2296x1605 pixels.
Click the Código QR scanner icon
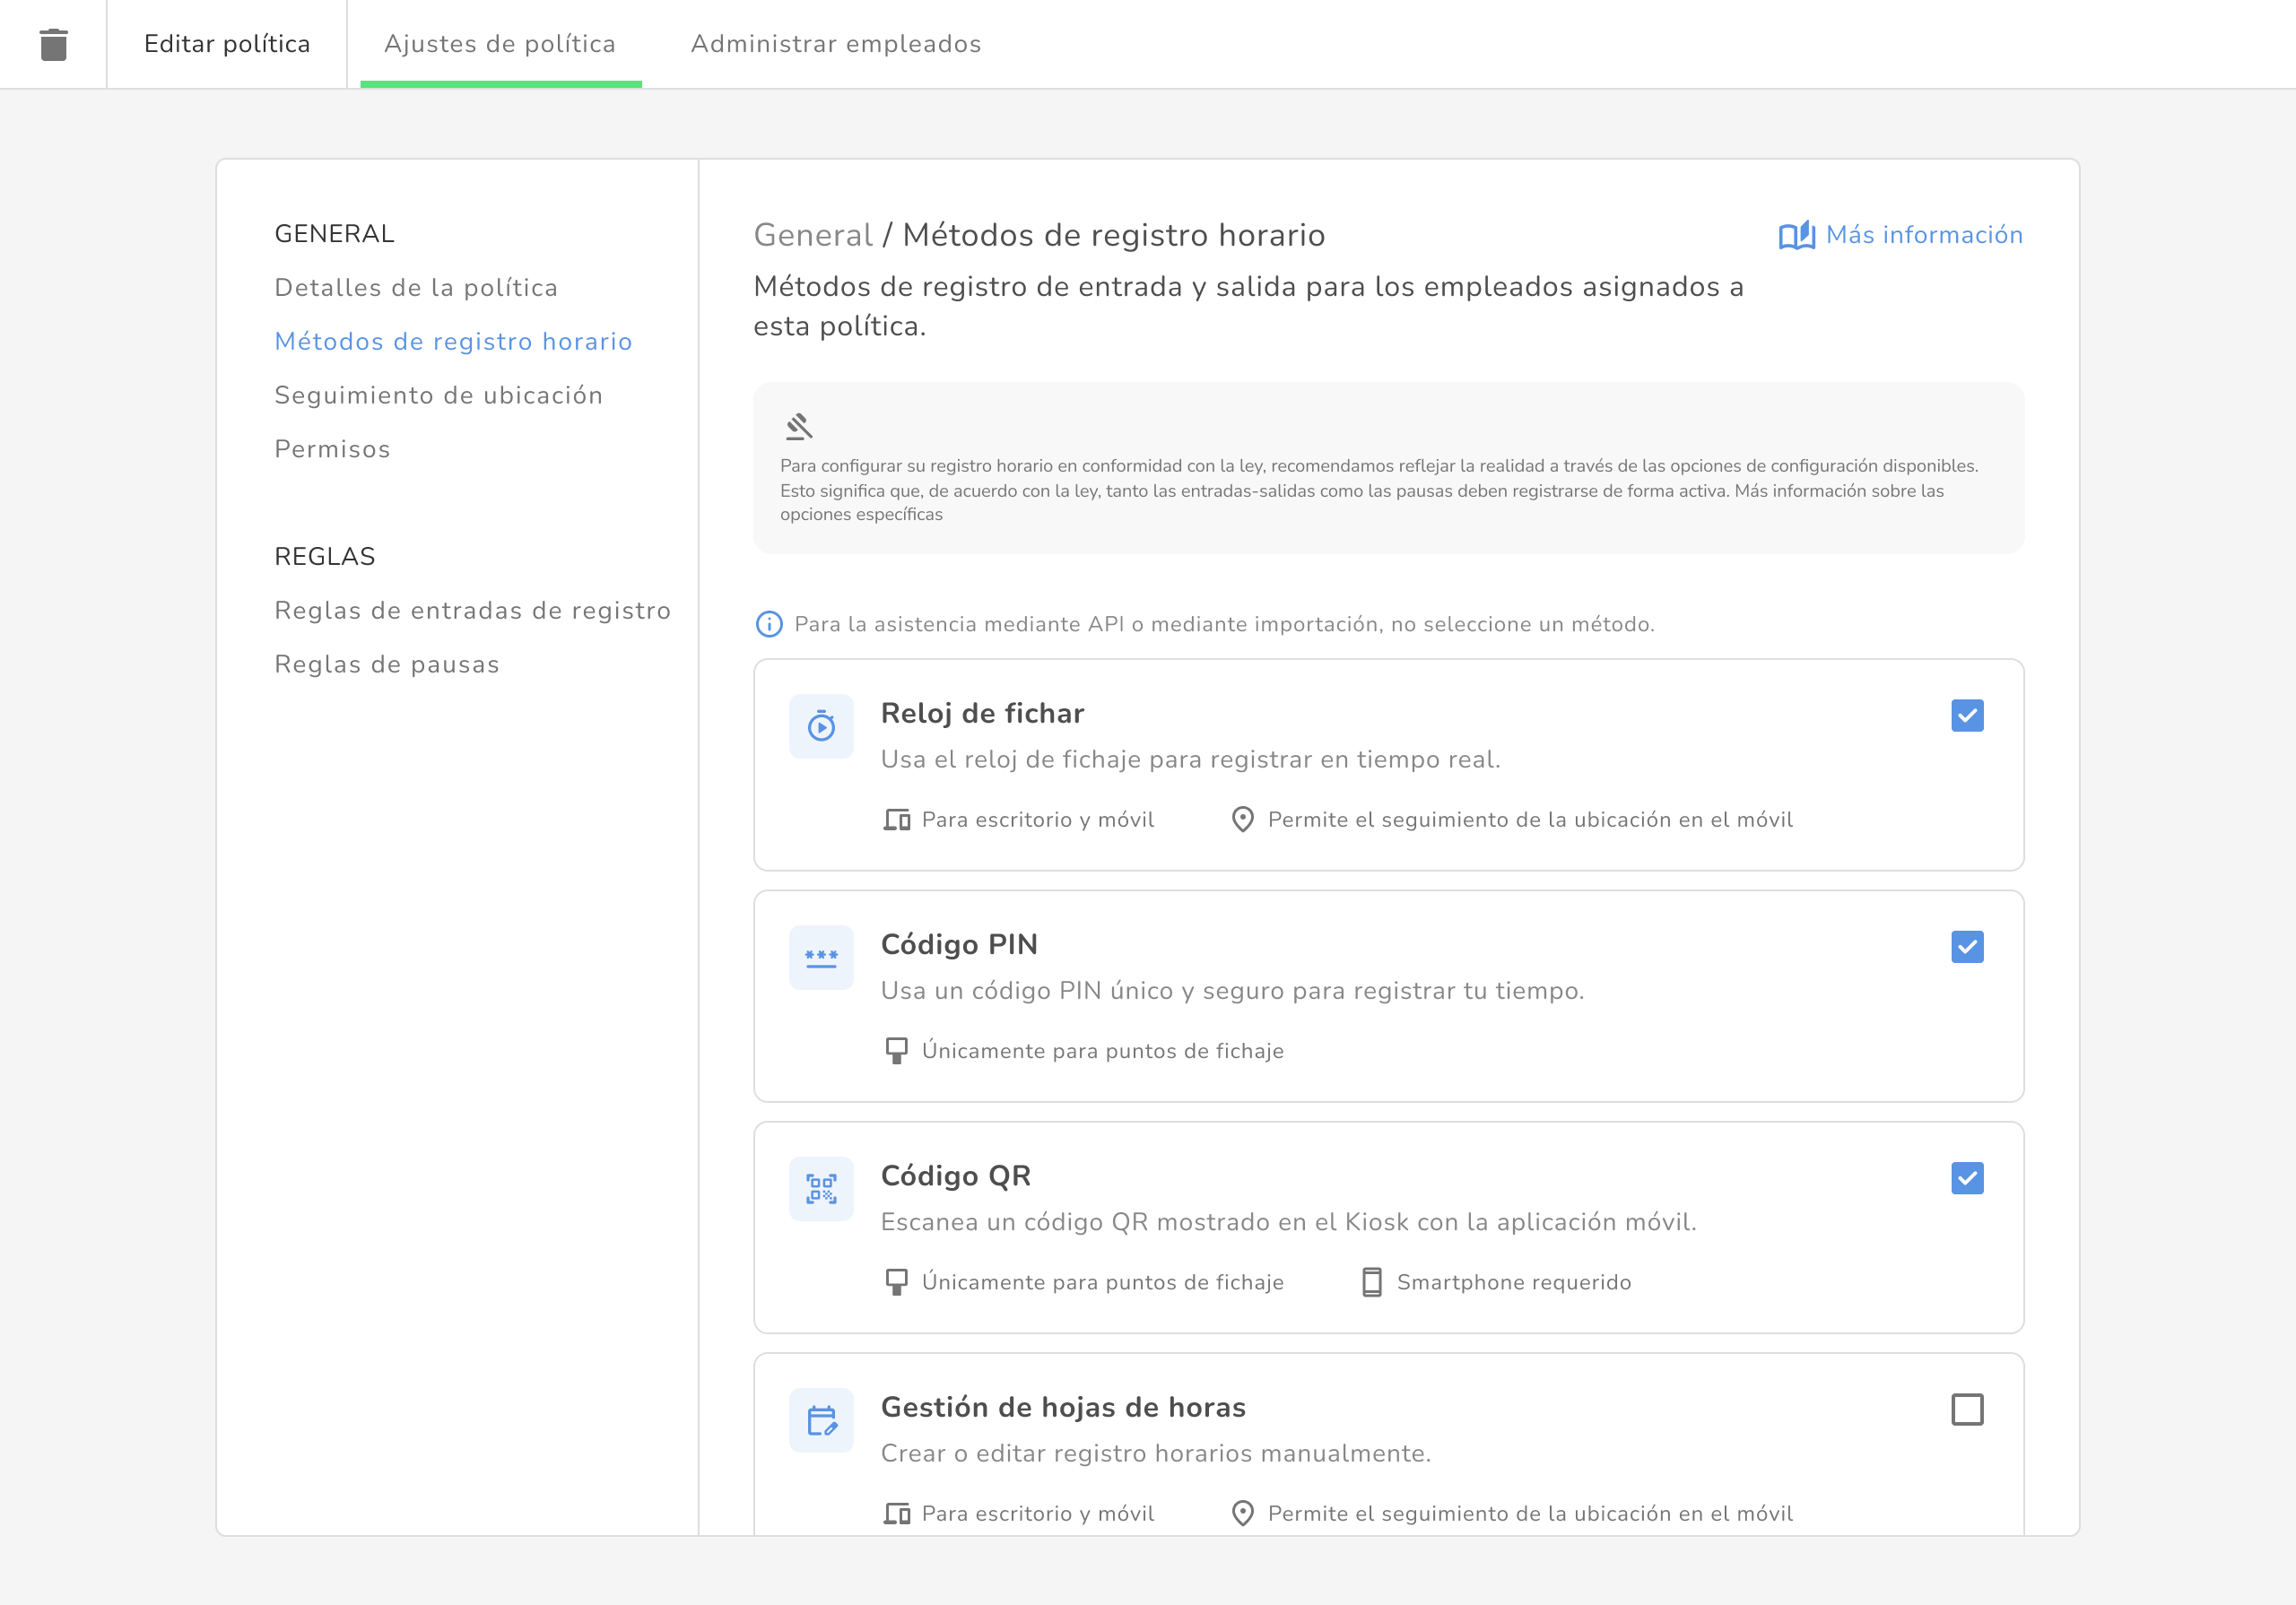[821, 1188]
